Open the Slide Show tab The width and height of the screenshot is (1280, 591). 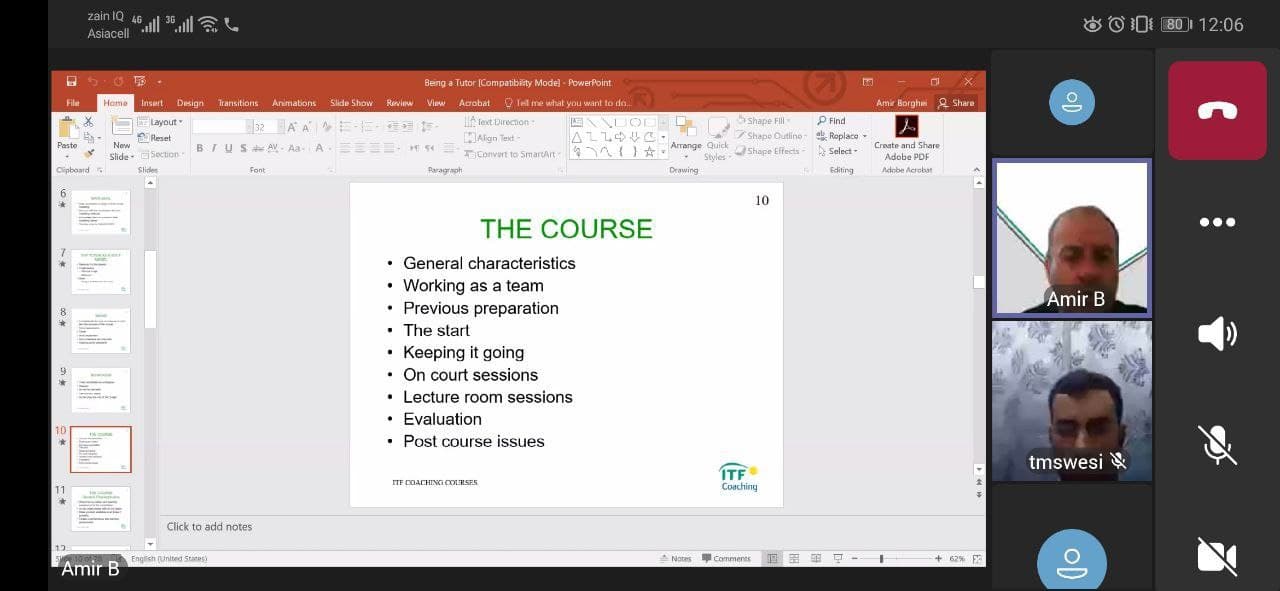(x=351, y=103)
